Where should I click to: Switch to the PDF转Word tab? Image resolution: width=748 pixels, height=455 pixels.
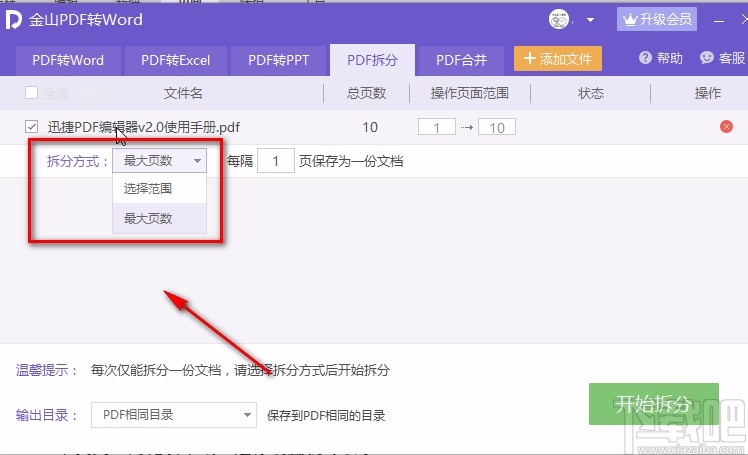(x=68, y=61)
